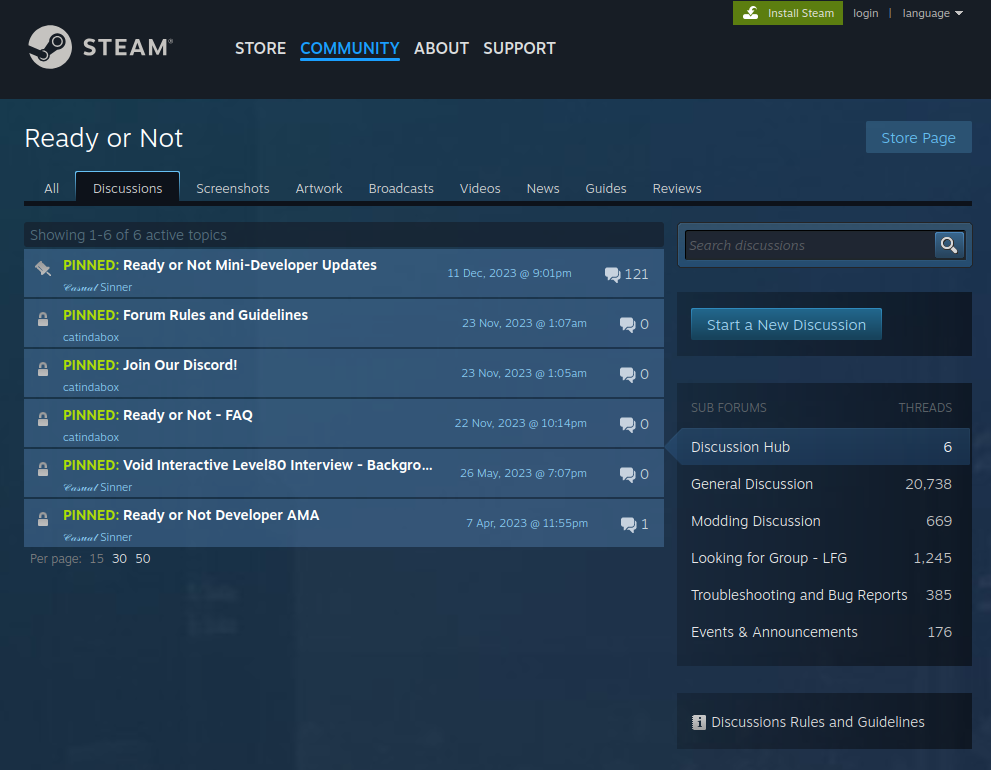
Task: Click the pin icon on Mini-Developer Updates
Action: [43, 268]
